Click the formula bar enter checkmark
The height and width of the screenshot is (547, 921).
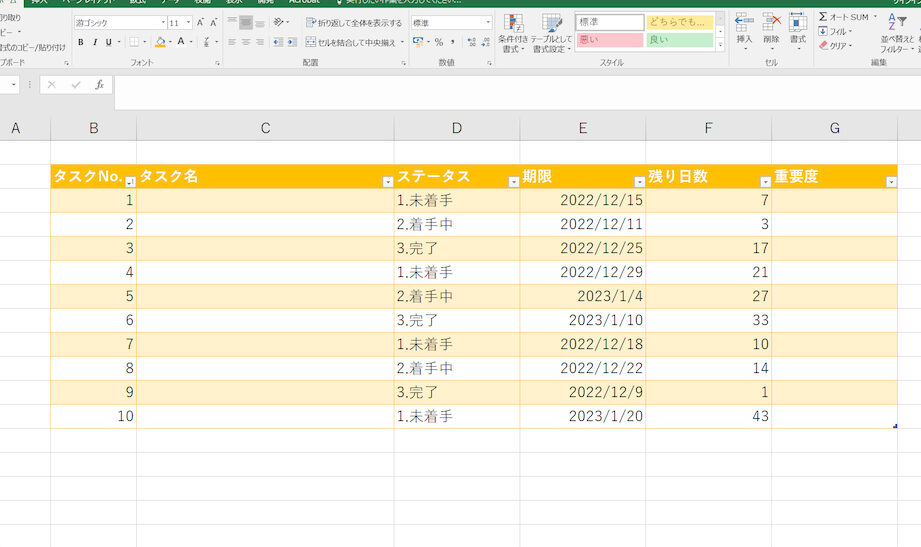[x=76, y=85]
